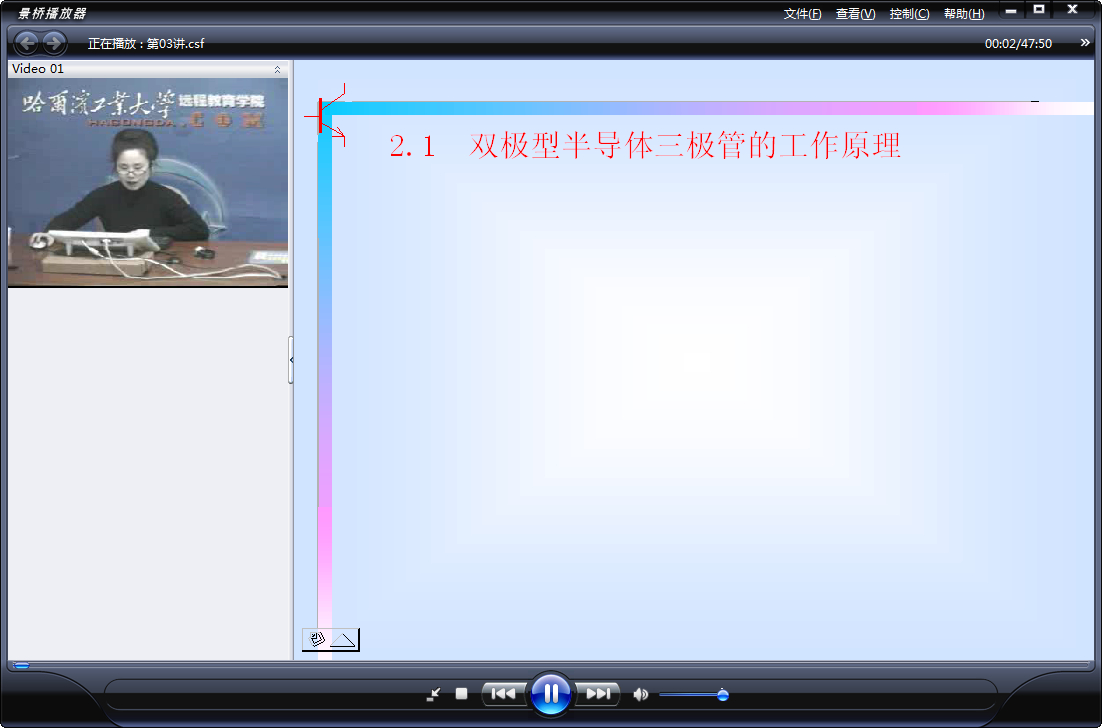Open the 控制(C) menu
The image size is (1102, 728).
pyautogui.click(x=909, y=13)
